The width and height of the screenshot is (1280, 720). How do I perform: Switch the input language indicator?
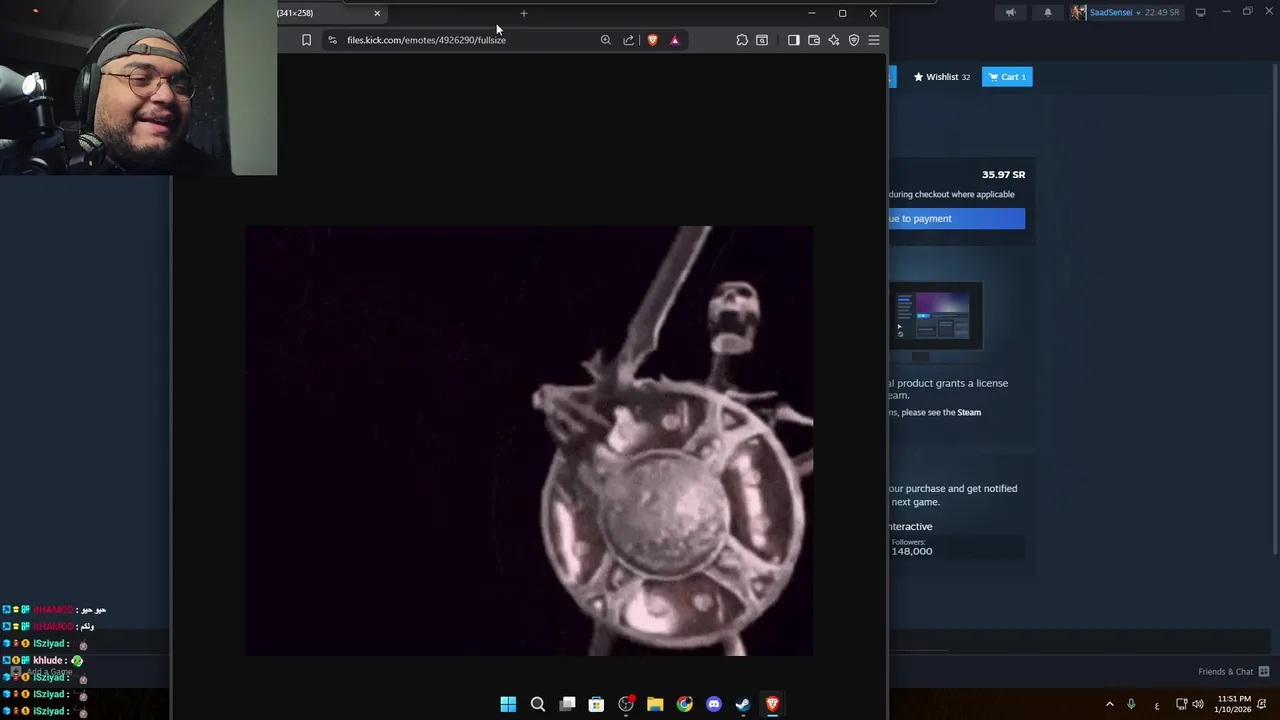(1157, 705)
